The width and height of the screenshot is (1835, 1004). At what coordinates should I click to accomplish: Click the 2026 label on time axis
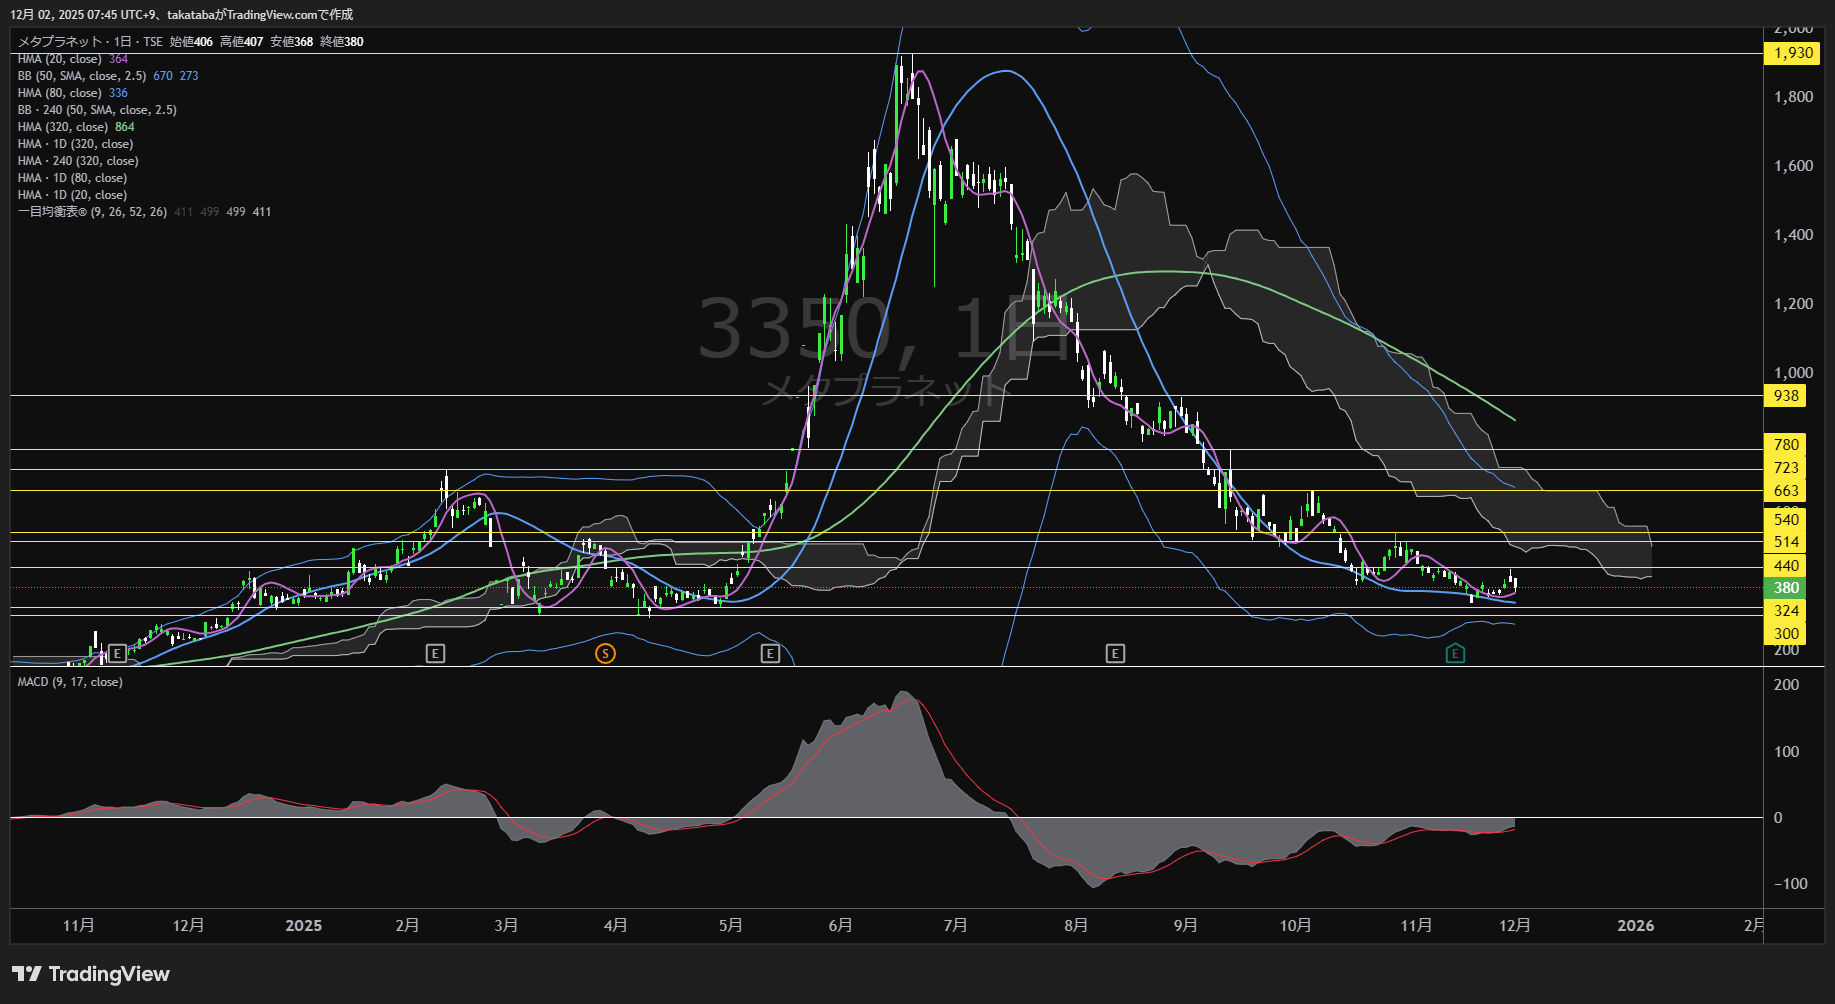point(1635,926)
